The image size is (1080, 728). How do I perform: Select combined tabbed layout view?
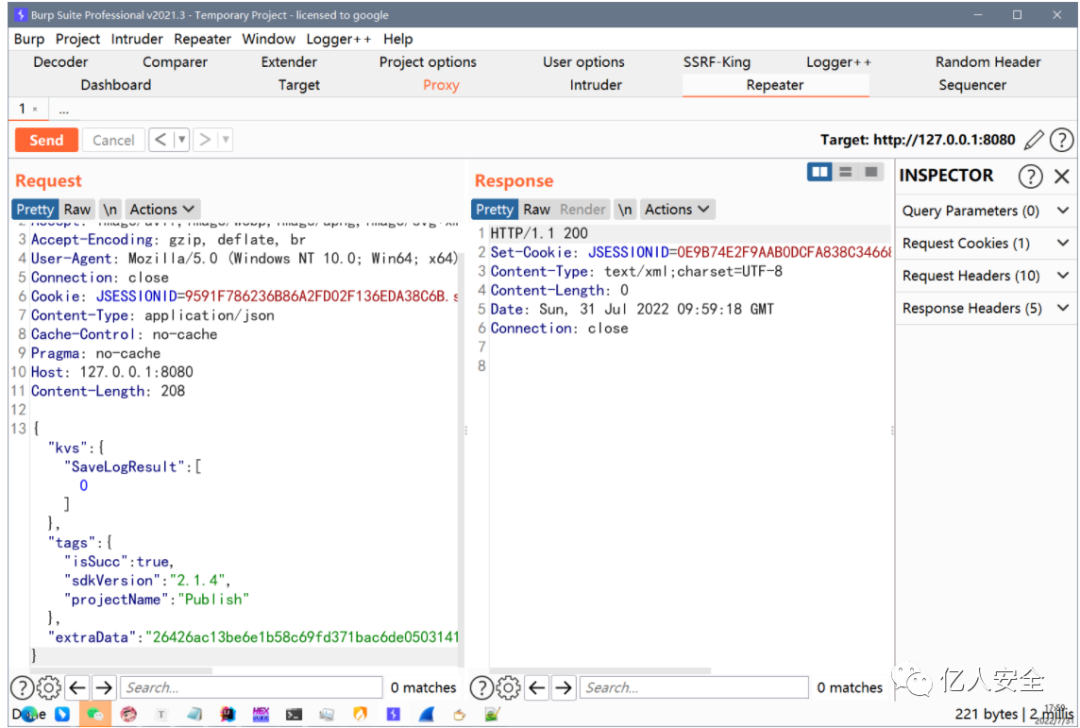coord(871,171)
